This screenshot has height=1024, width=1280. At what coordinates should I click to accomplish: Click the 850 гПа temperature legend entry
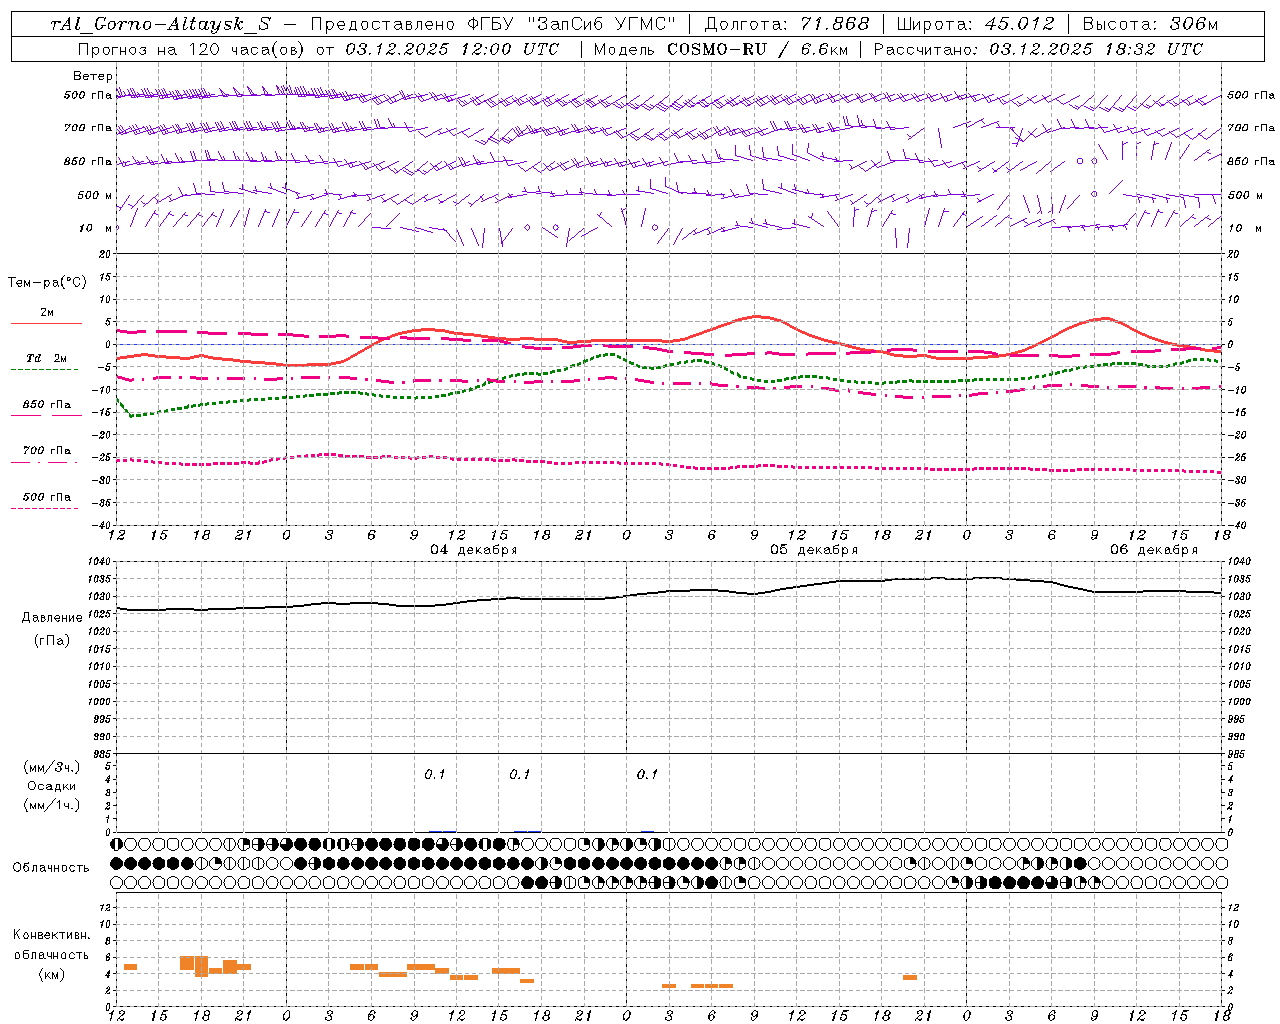[x=46, y=405]
